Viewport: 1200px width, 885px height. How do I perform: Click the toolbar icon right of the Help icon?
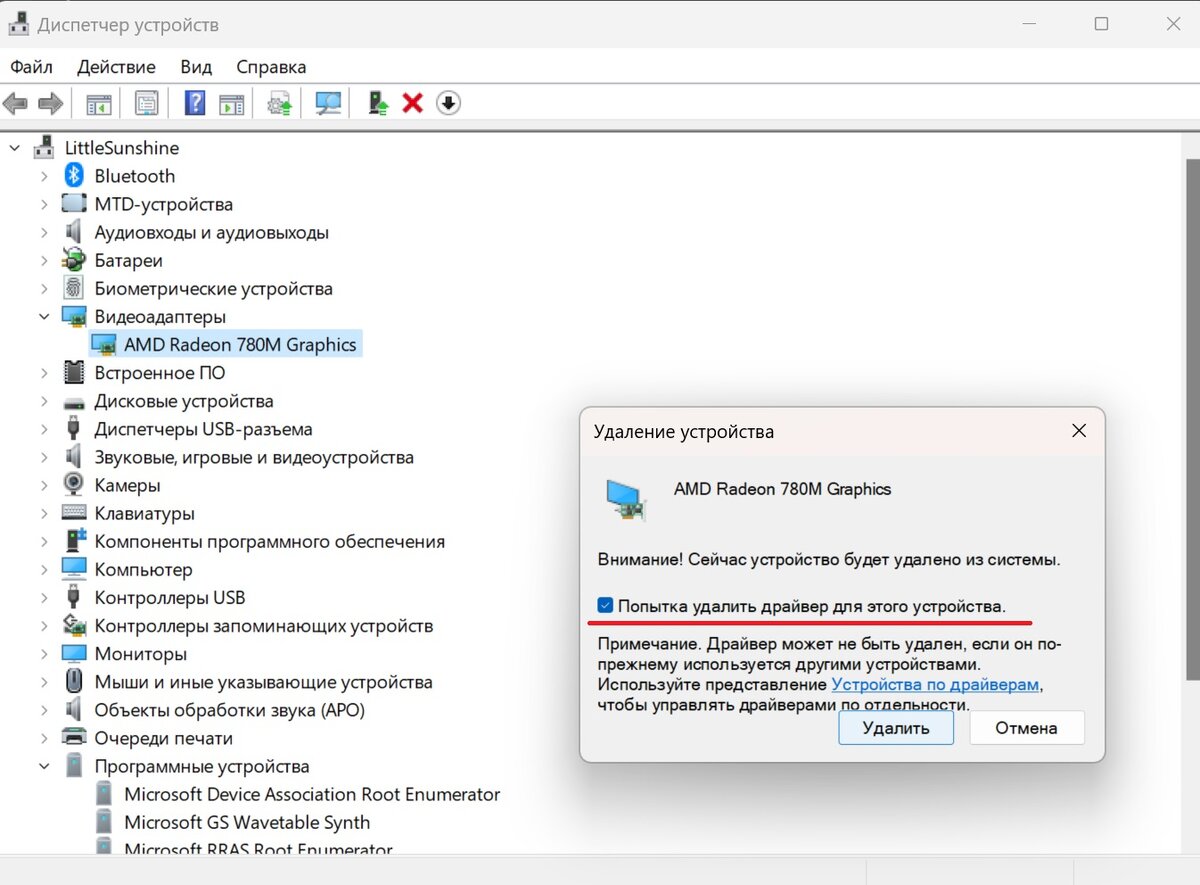(x=232, y=103)
